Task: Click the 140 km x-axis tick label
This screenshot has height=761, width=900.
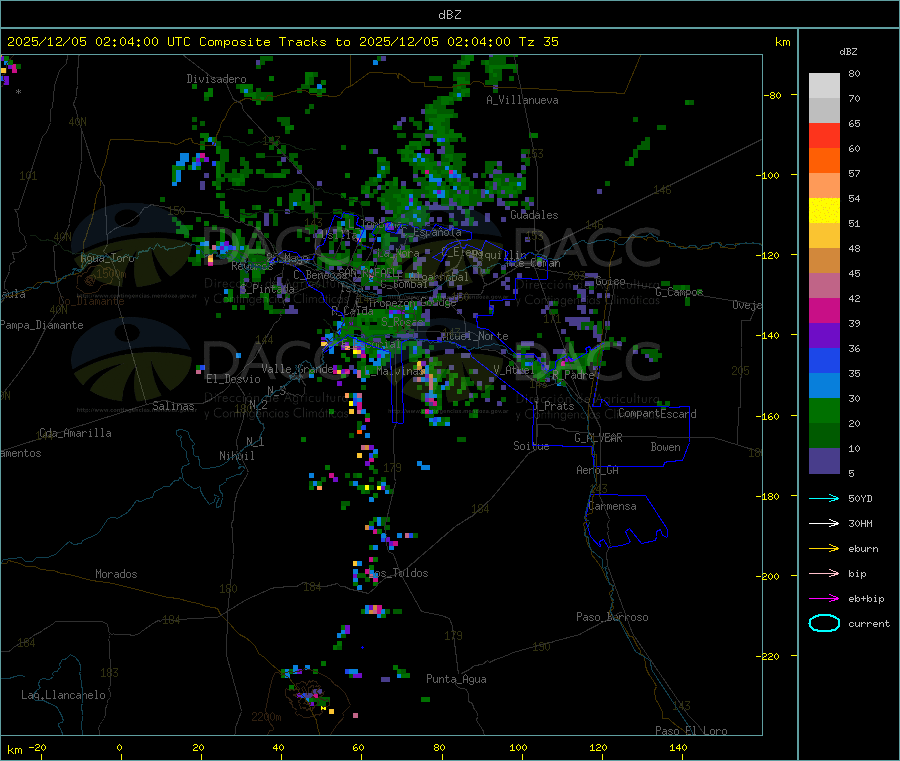Action: 678,747
